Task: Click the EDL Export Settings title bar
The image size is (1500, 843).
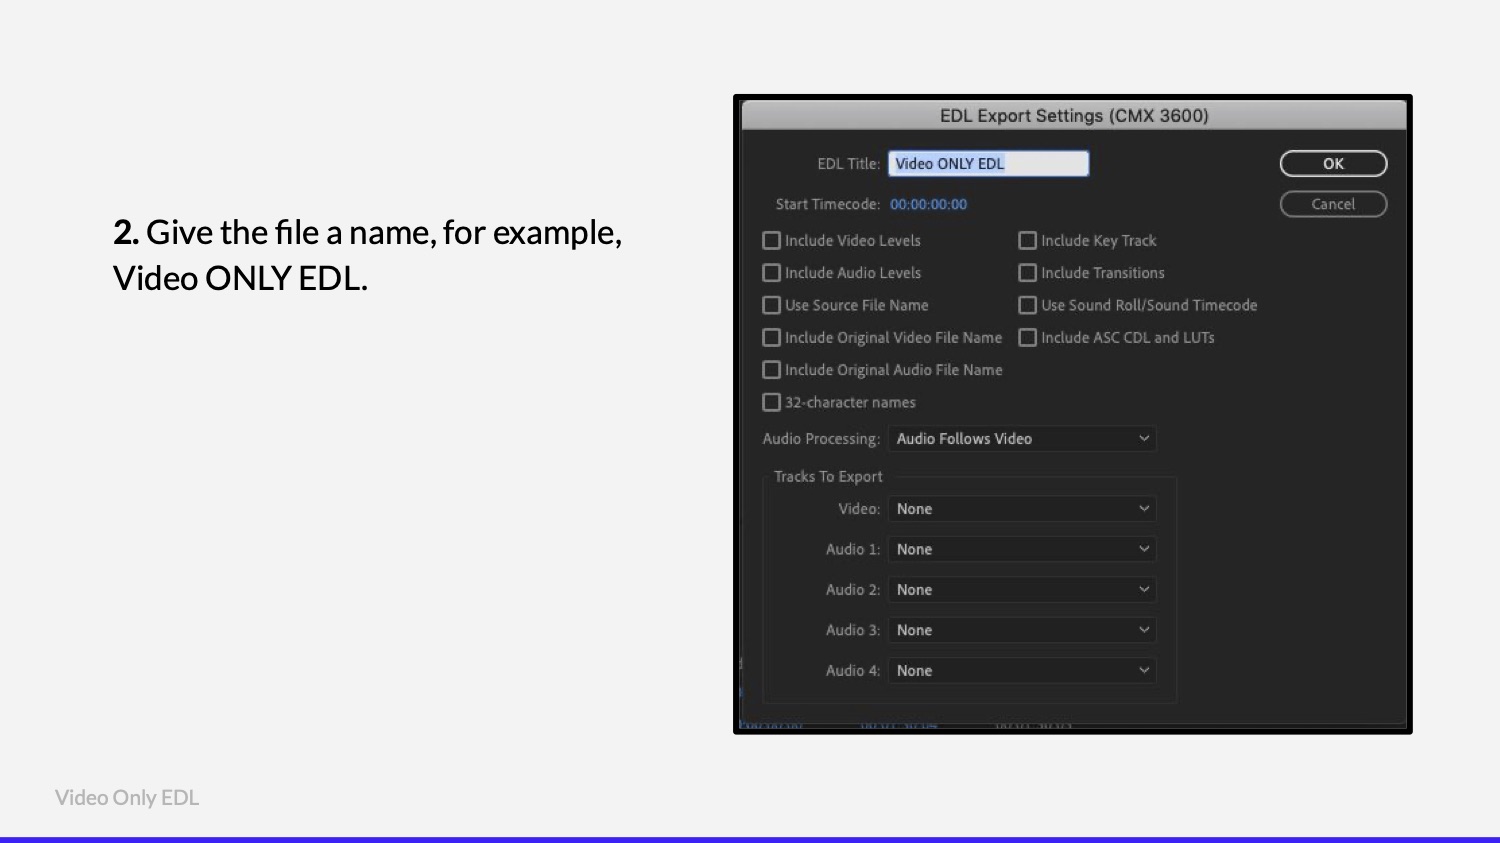Action: 1073,115
